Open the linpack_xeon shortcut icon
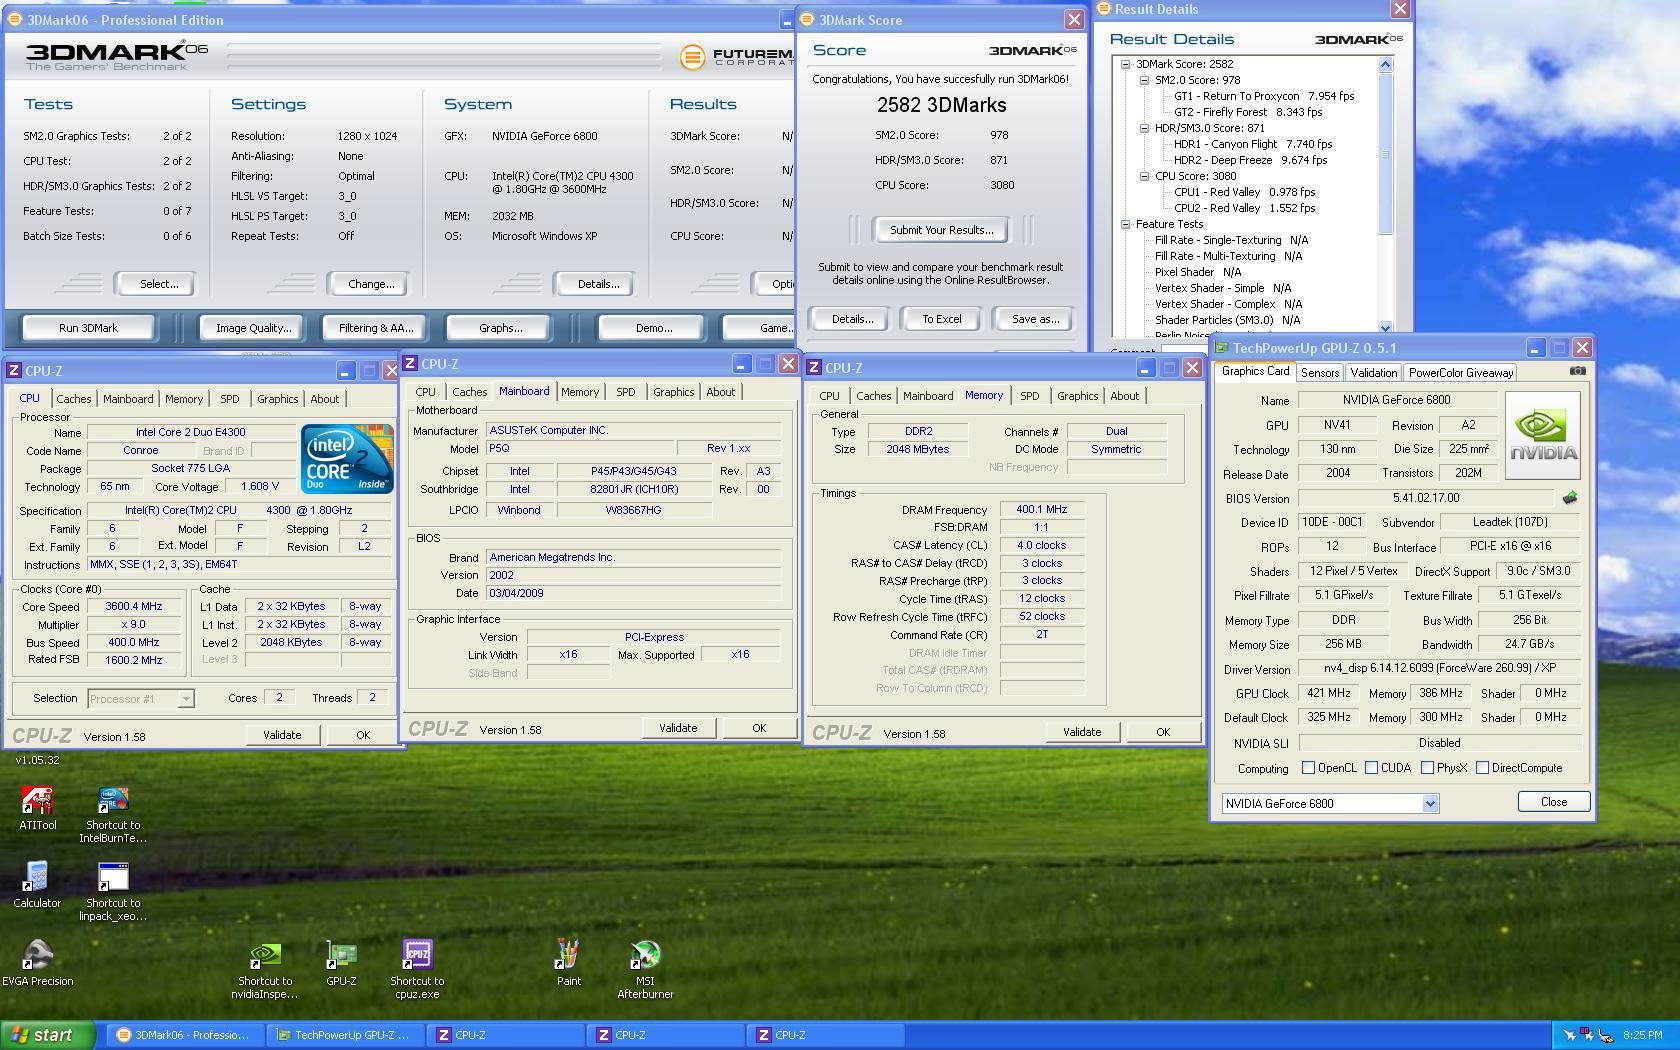This screenshot has width=1680, height=1050. [x=113, y=891]
